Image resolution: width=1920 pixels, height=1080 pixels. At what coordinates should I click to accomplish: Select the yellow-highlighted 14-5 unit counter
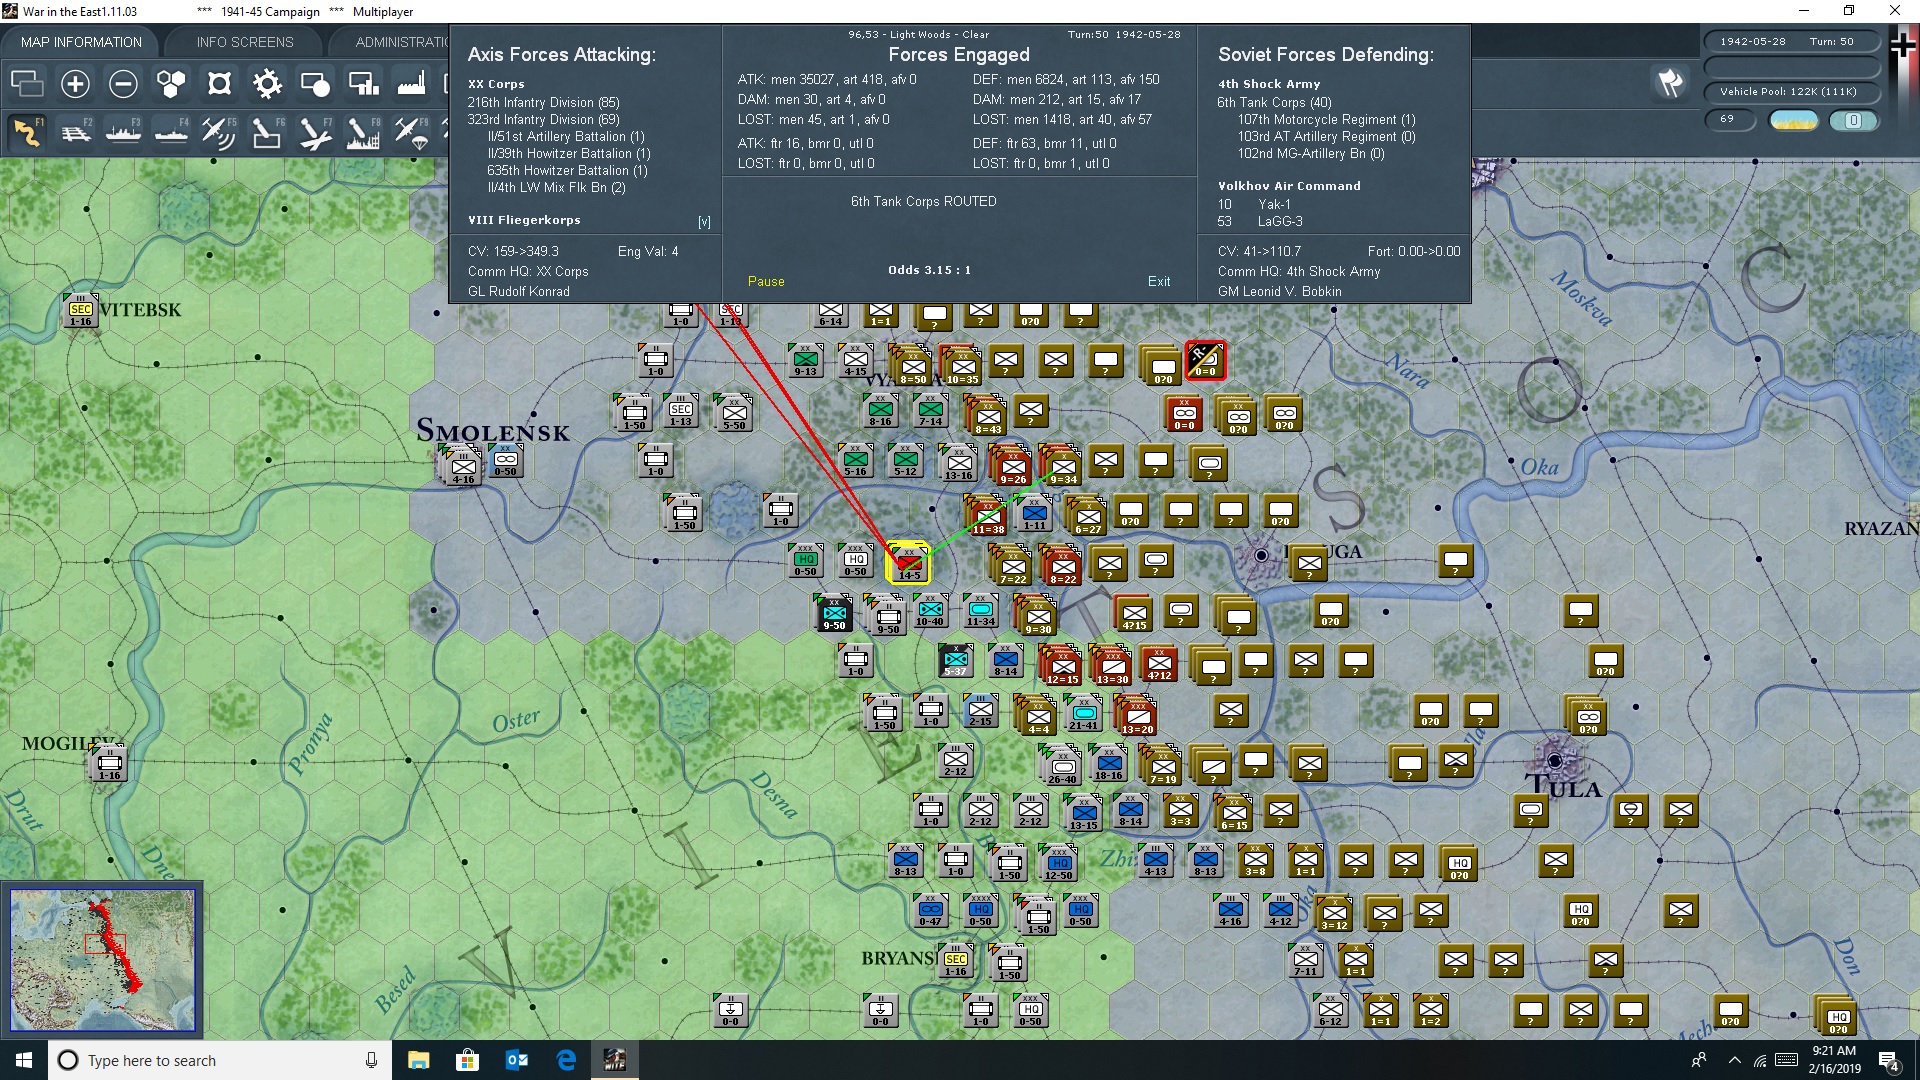point(908,563)
